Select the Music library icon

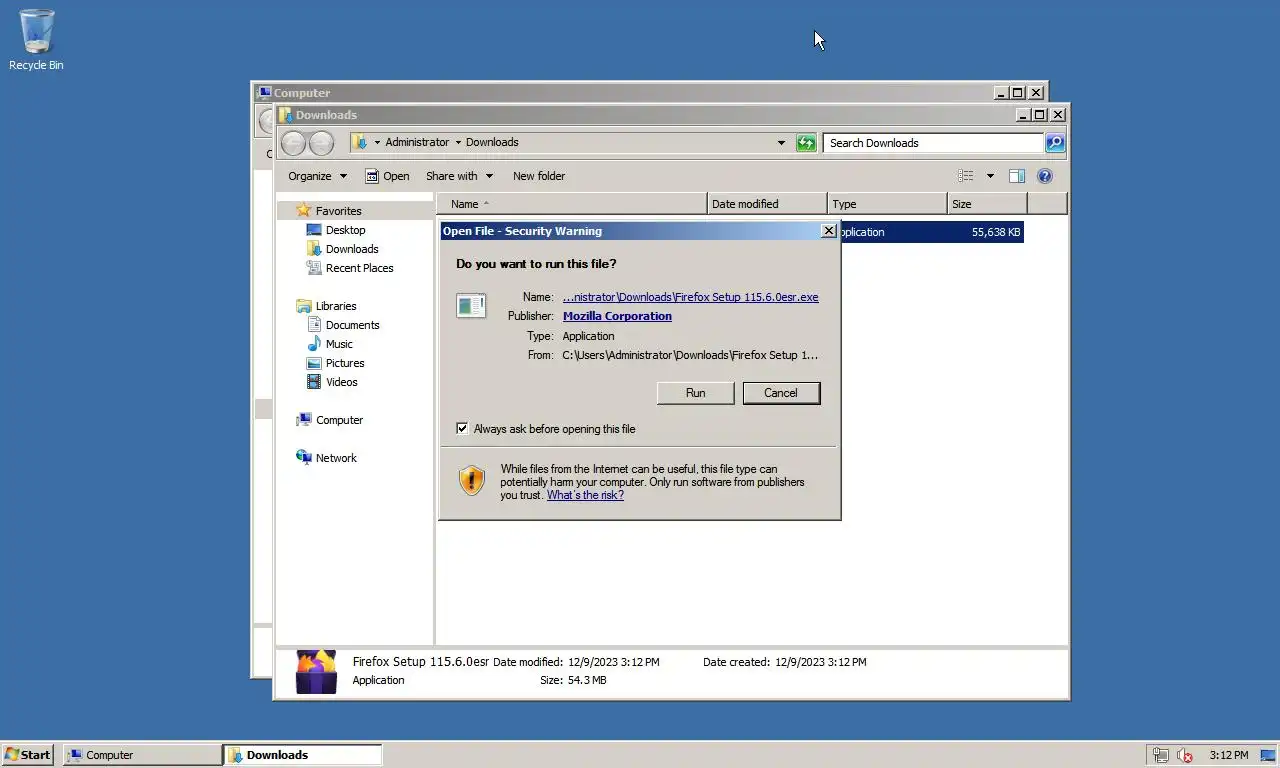(314, 344)
